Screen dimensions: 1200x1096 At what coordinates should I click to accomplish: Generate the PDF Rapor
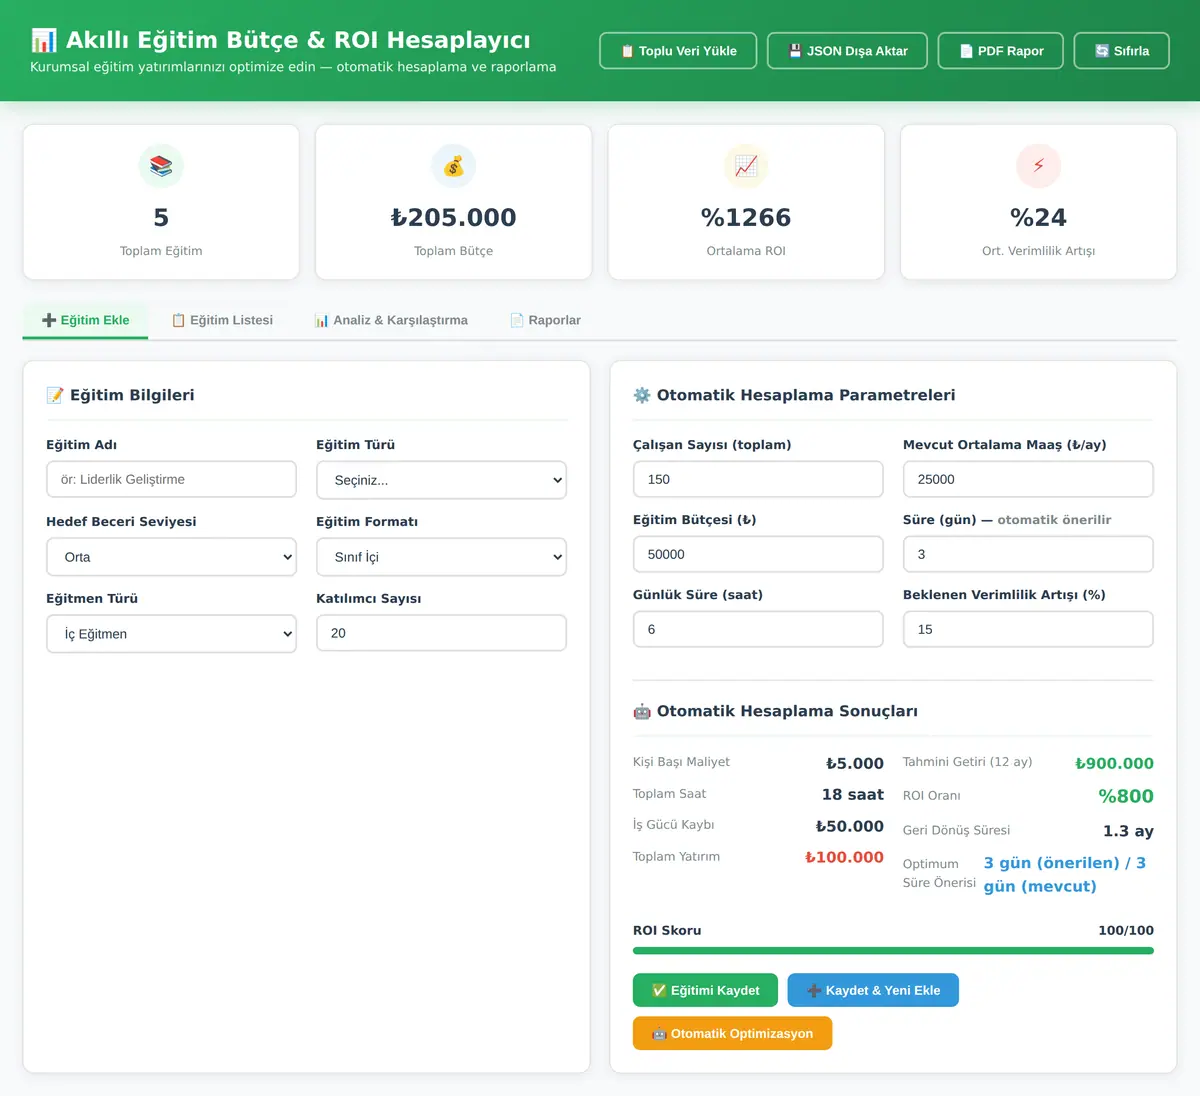[1000, 51]
